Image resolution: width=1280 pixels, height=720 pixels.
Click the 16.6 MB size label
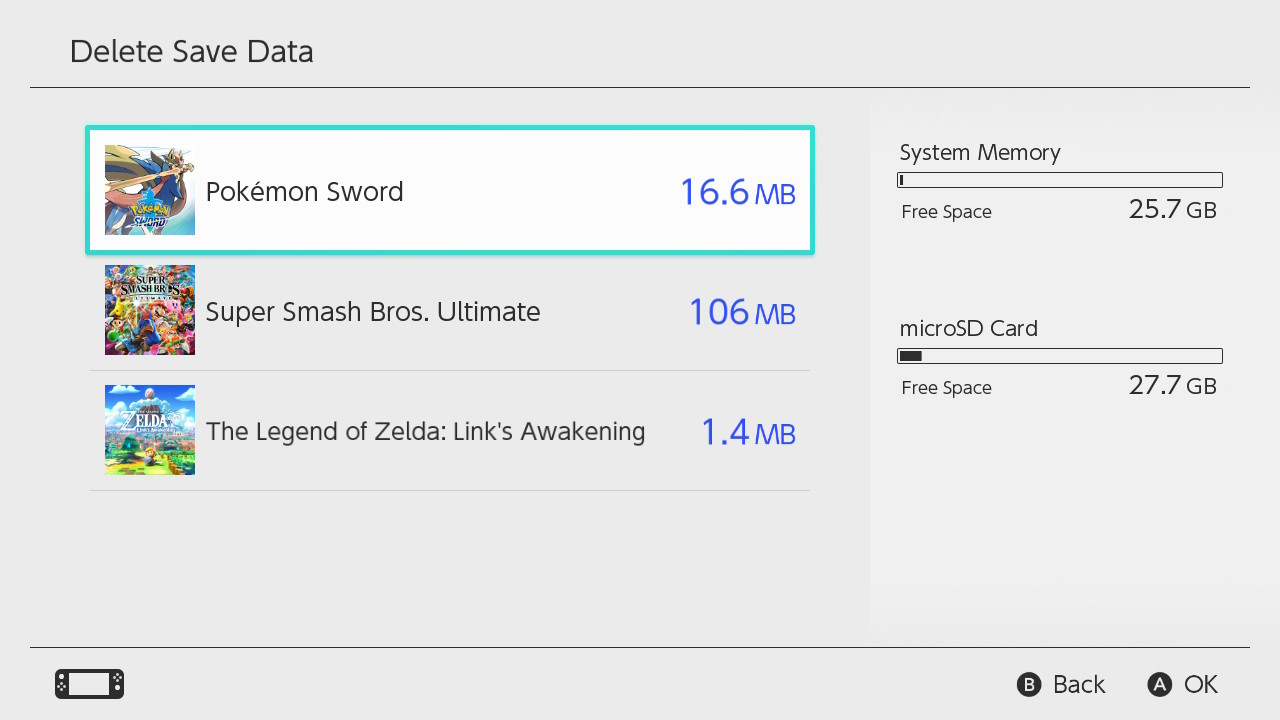[737, 191]
